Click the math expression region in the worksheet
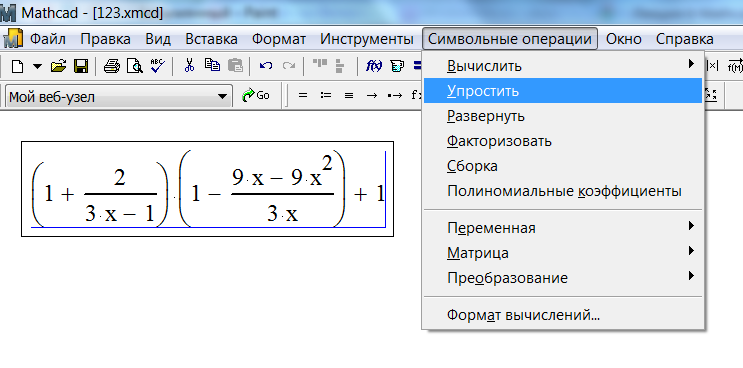 tap(208, 188)
